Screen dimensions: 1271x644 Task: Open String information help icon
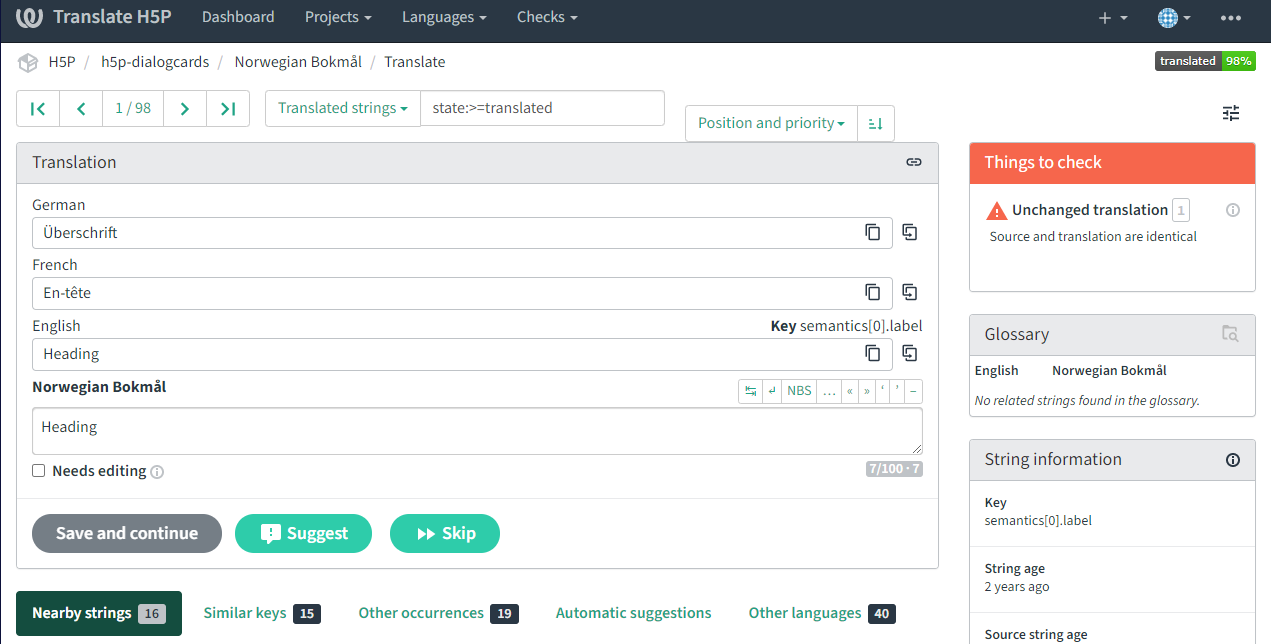[1233, 460]
